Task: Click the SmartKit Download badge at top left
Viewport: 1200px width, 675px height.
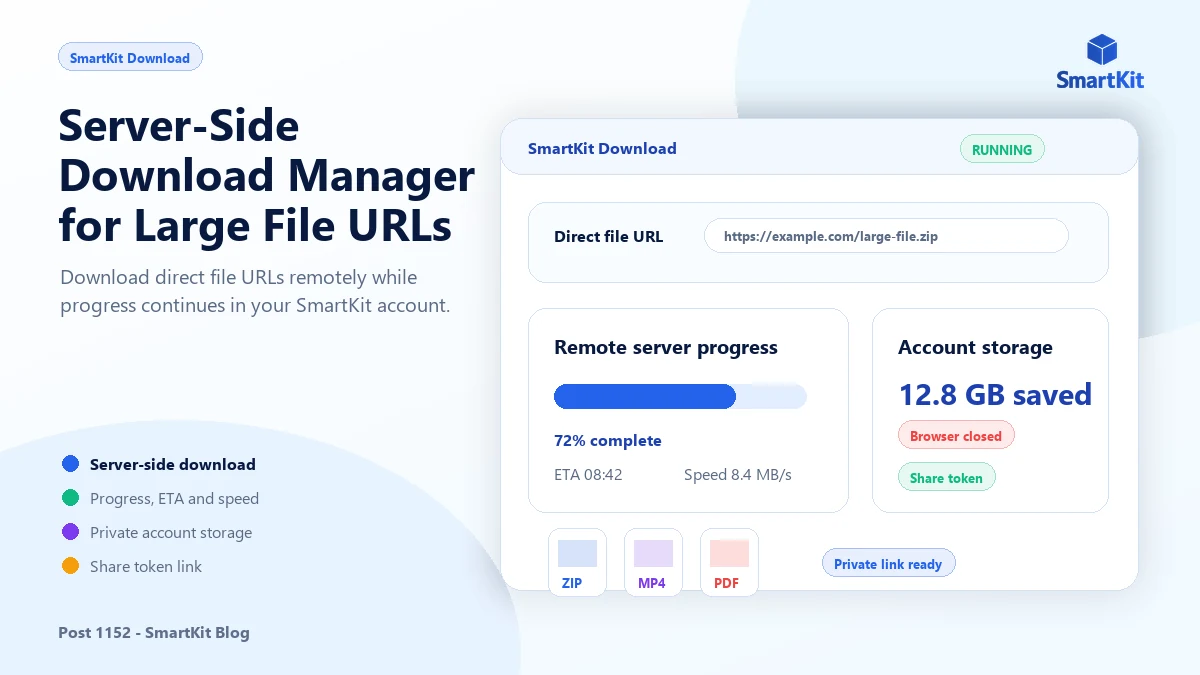Action: pyautogui.click(x=130, y=58)
